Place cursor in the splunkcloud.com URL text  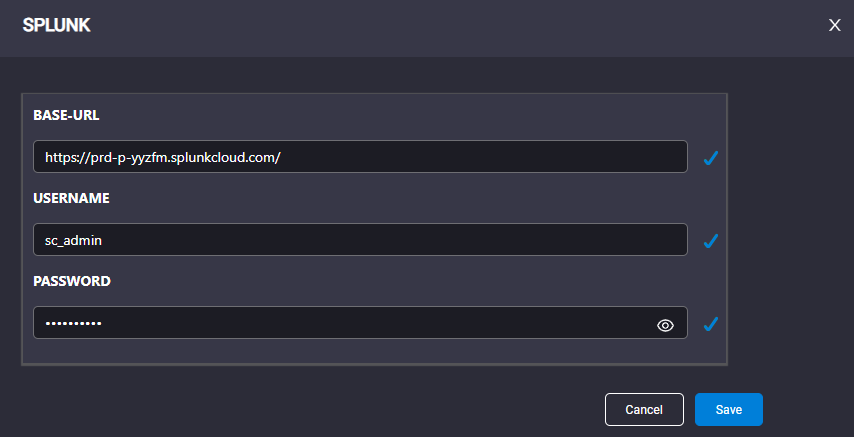(163, 157)
